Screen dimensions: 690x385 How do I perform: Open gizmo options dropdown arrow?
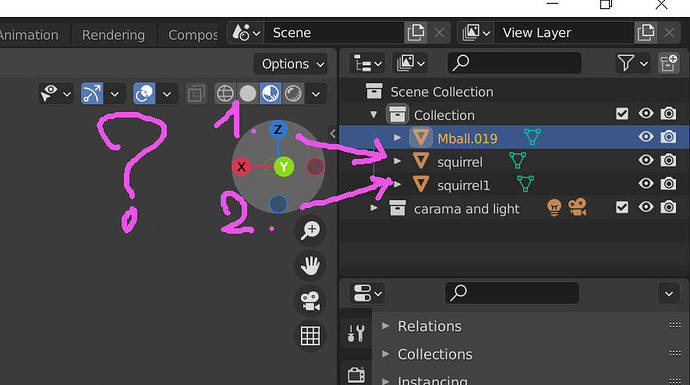point(114,94)
